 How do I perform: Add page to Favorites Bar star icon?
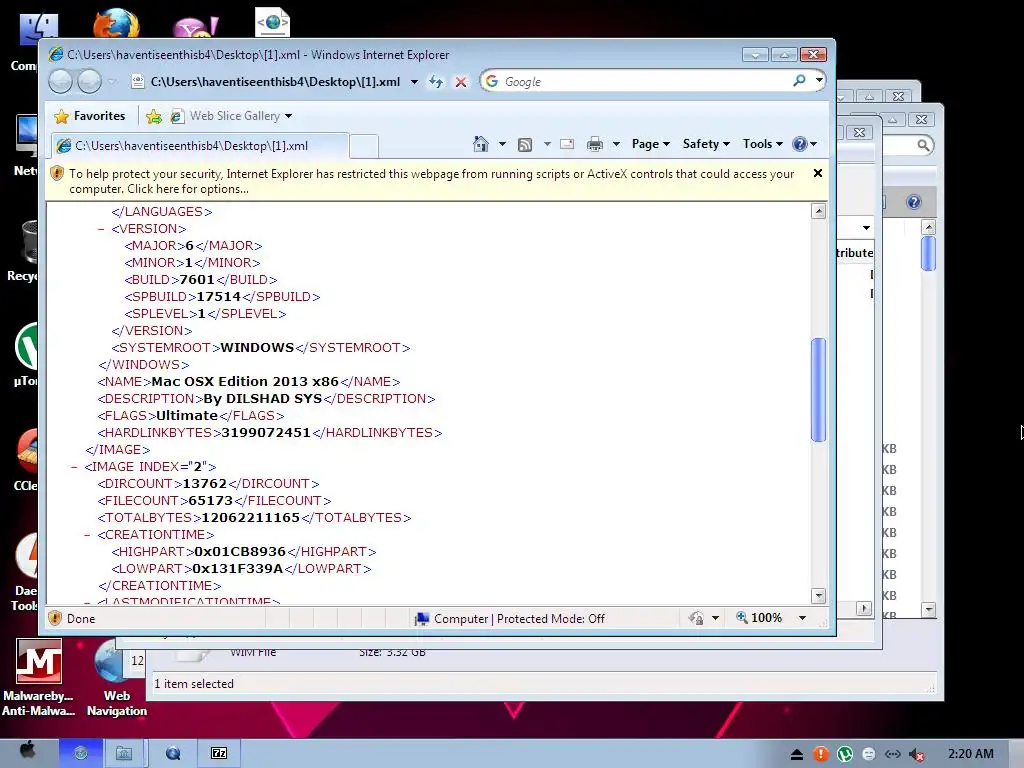click(154, 116)
